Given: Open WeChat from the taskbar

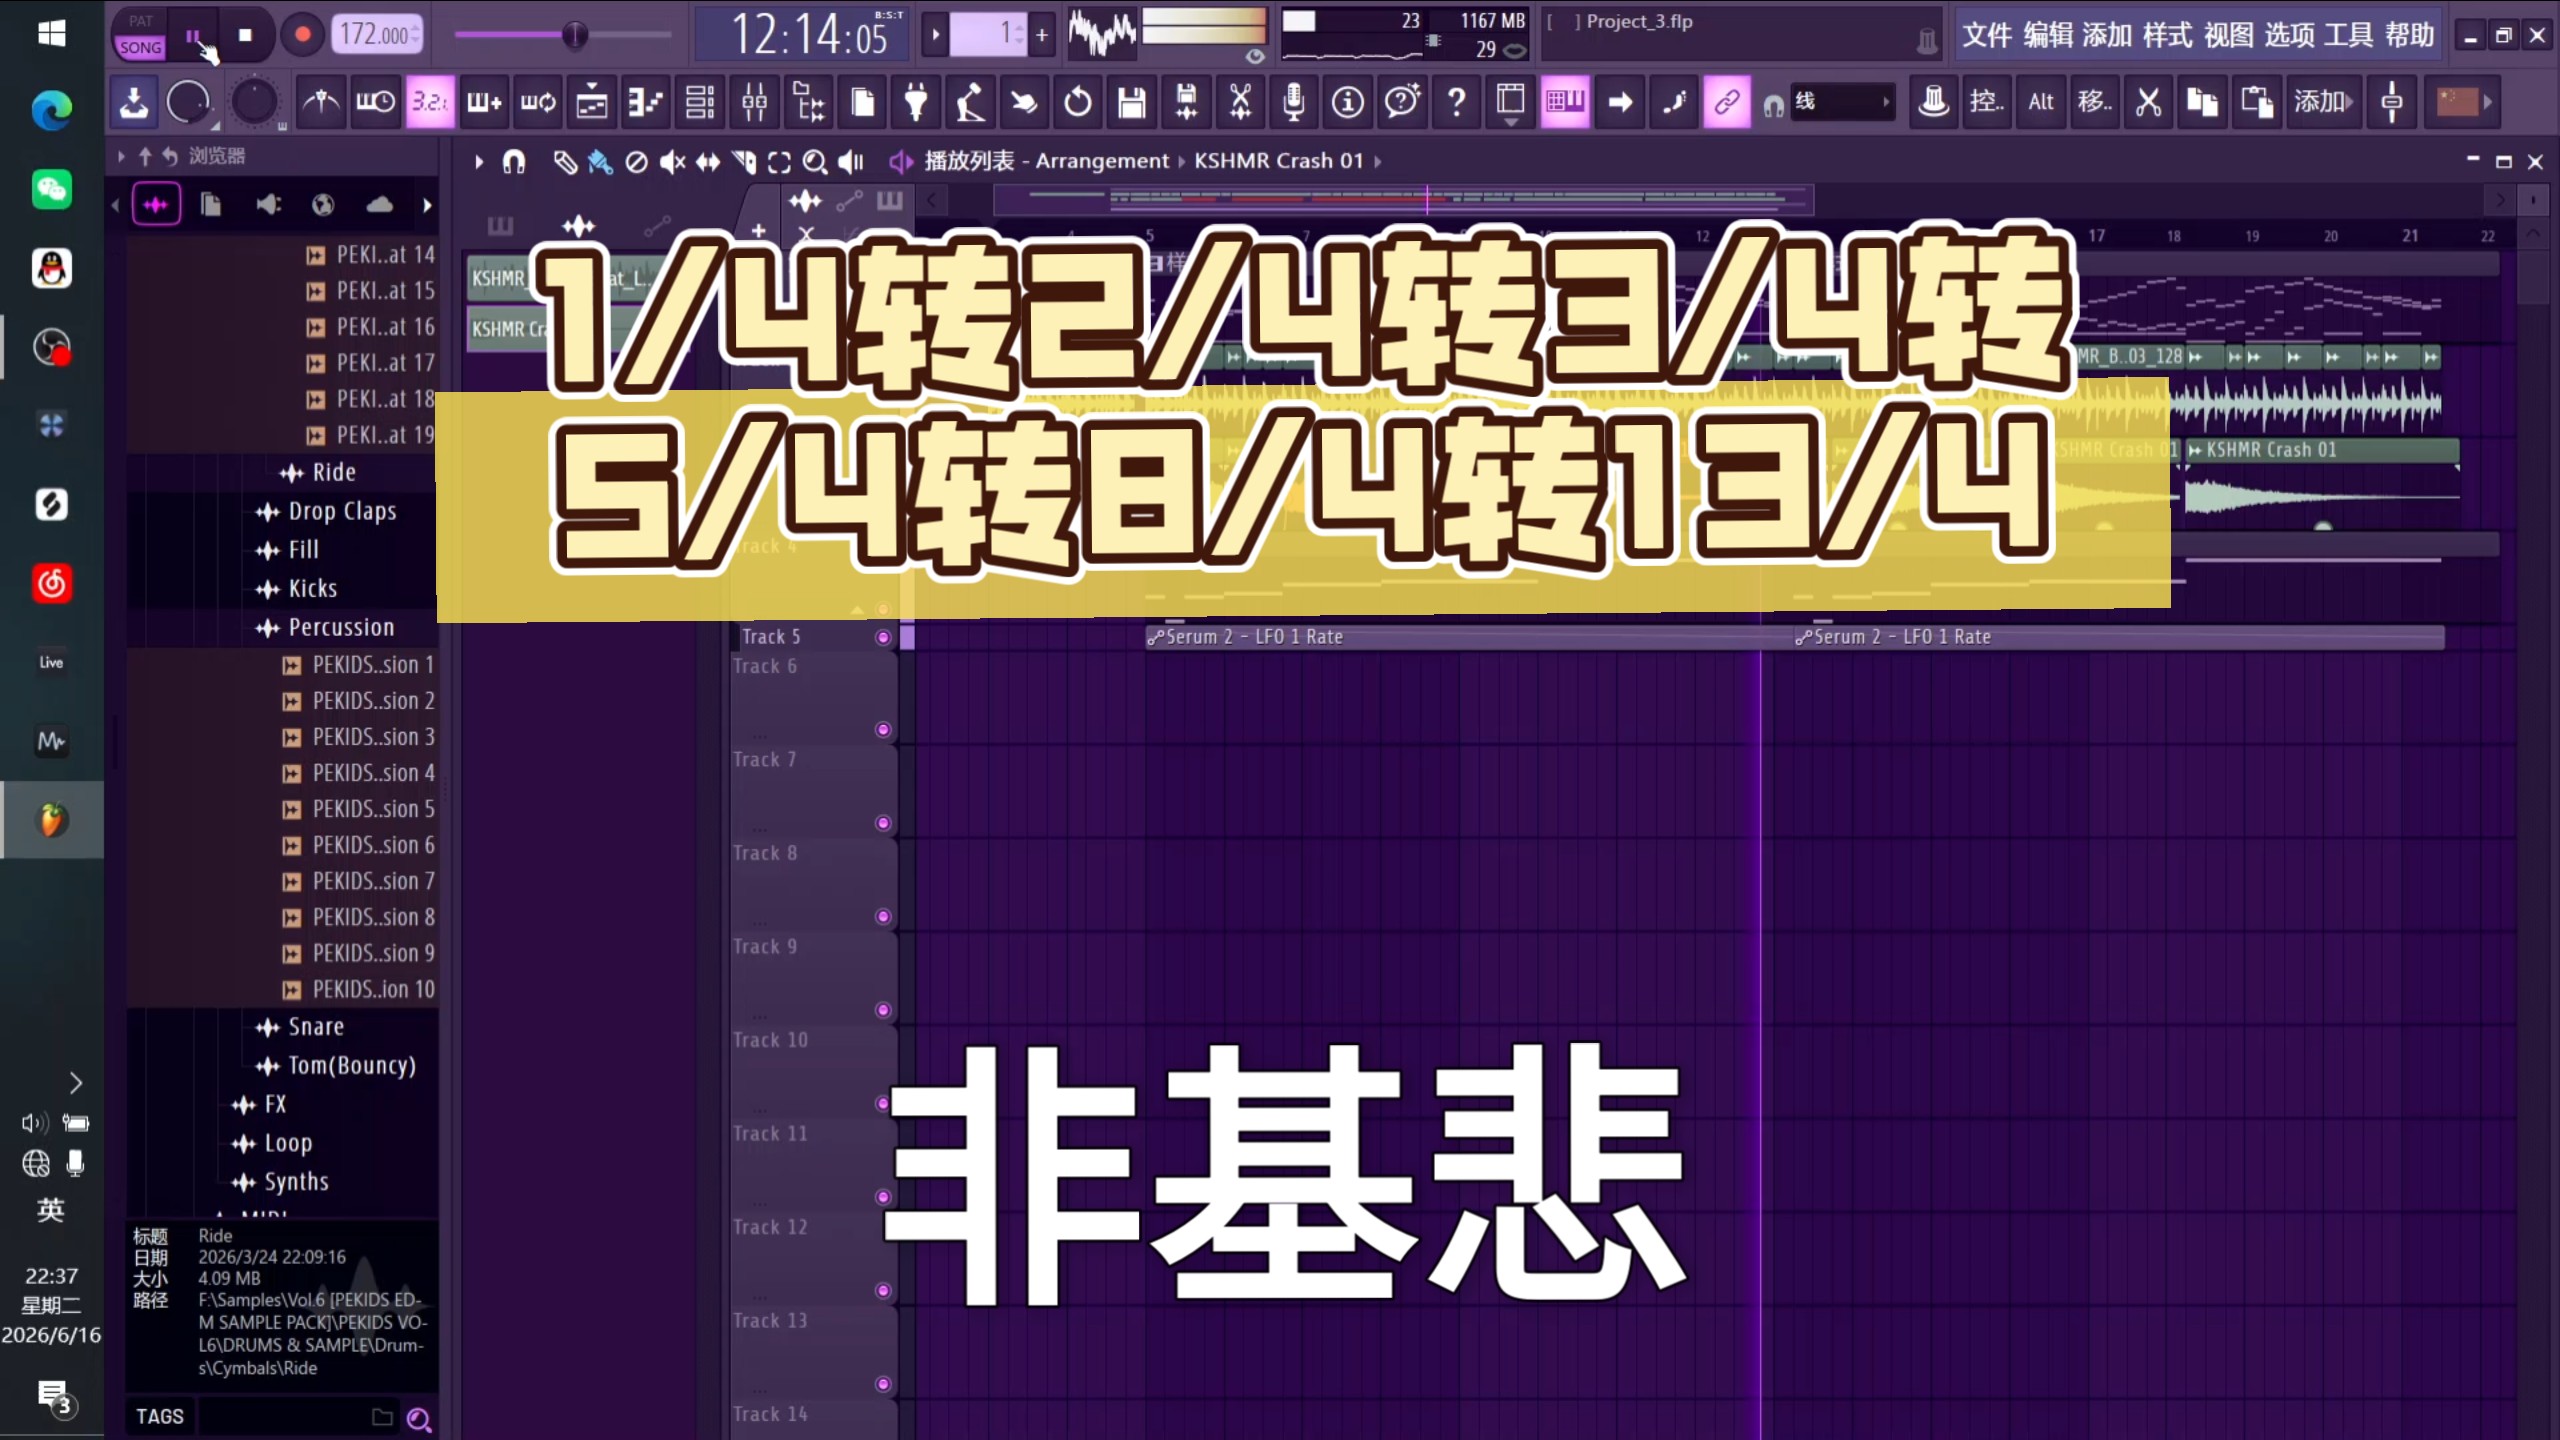Looking at the screenshot, I should [x=51, y=189].
